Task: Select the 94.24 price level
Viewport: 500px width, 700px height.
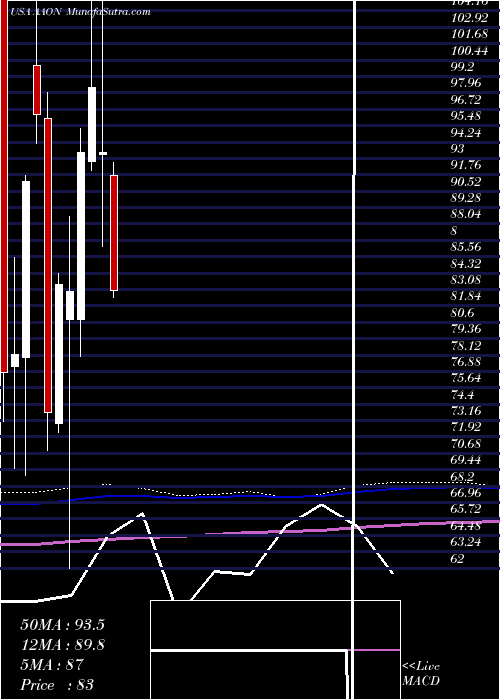Action: coord(466,133)
